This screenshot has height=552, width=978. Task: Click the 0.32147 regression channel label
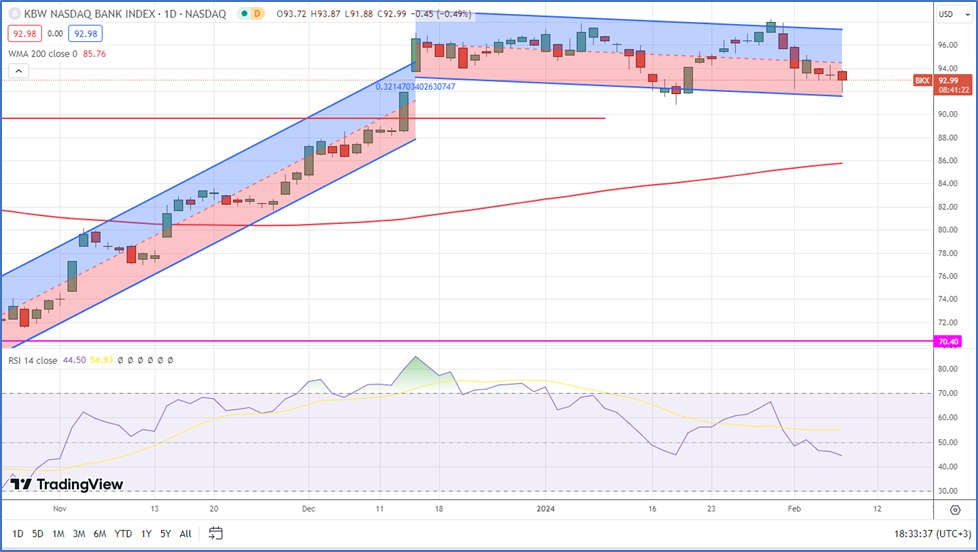point(415,87)
